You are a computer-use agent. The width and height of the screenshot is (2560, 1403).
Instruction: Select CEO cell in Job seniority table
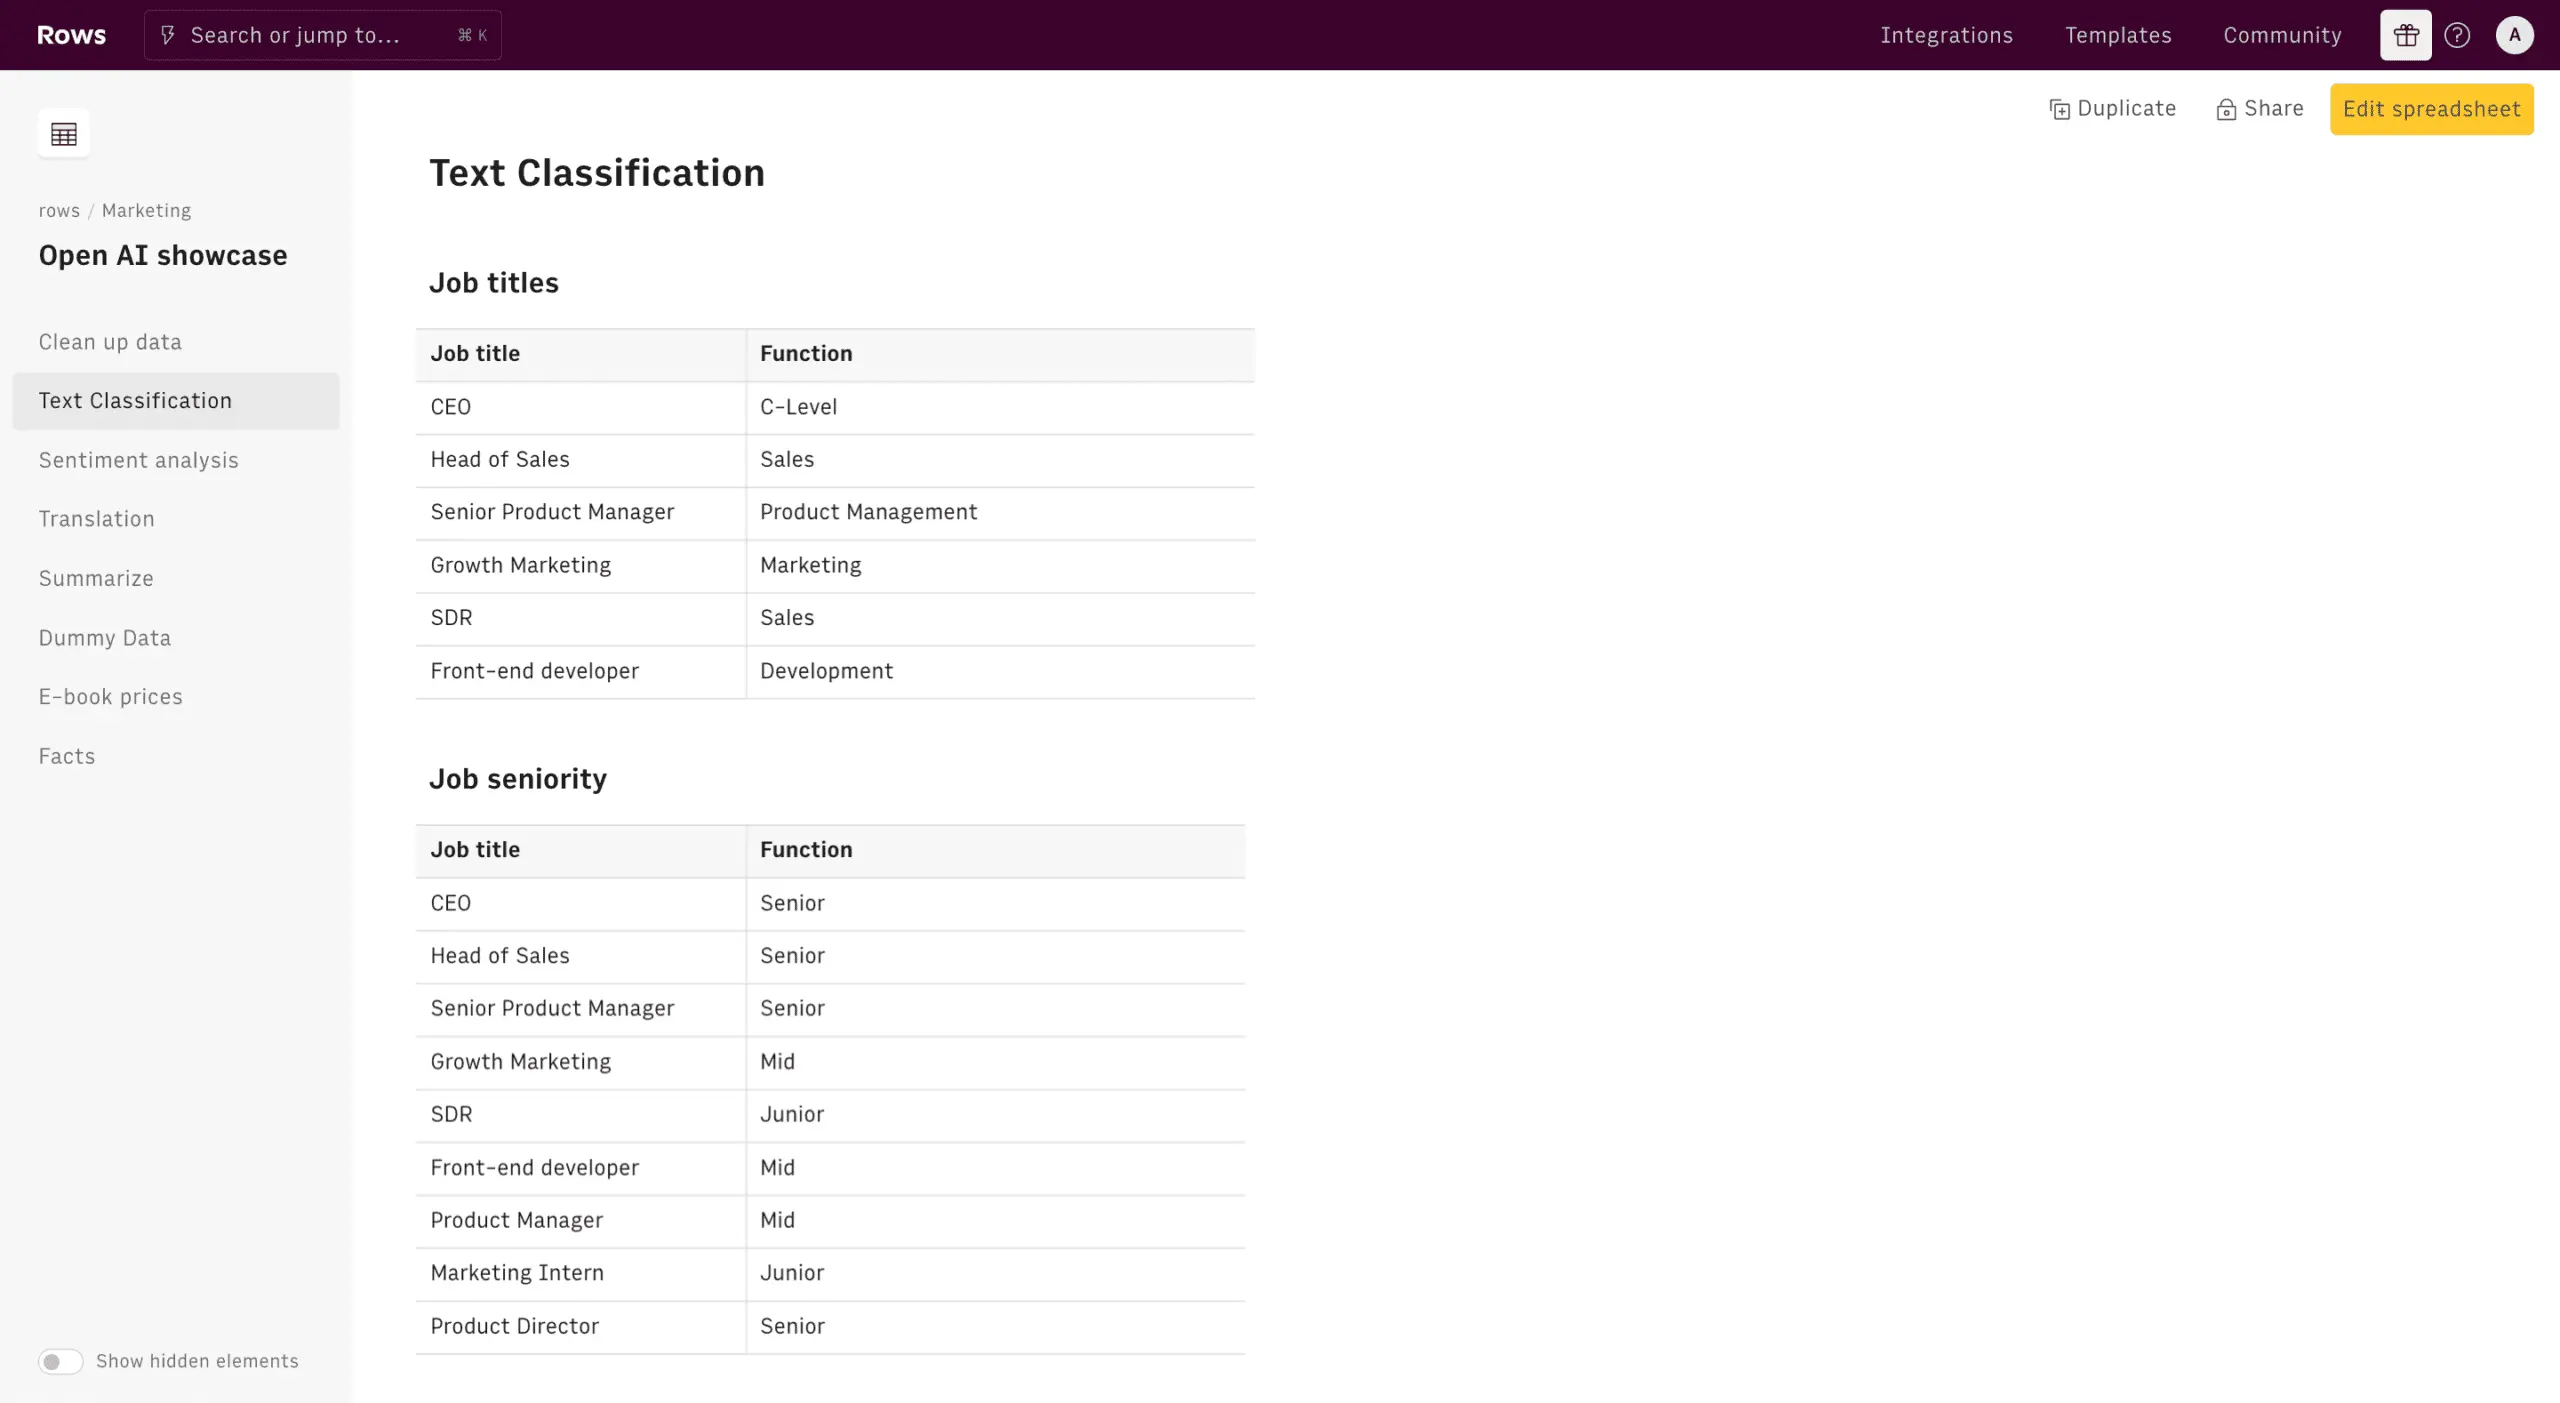point(581,903)
